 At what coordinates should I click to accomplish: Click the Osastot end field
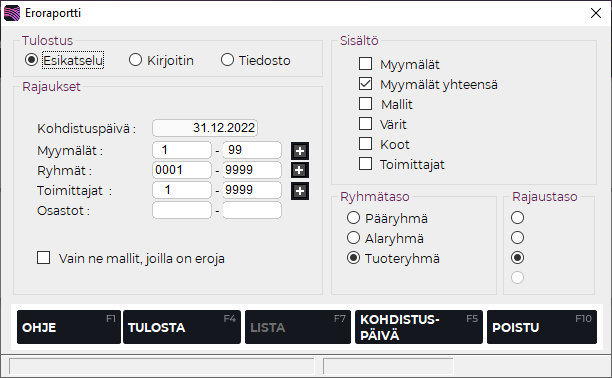click(252, 210)
